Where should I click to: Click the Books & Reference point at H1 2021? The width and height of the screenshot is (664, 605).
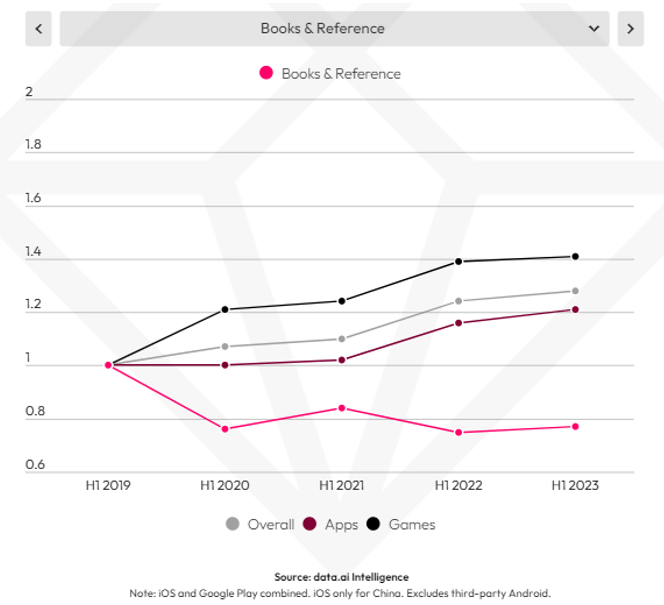342,408
